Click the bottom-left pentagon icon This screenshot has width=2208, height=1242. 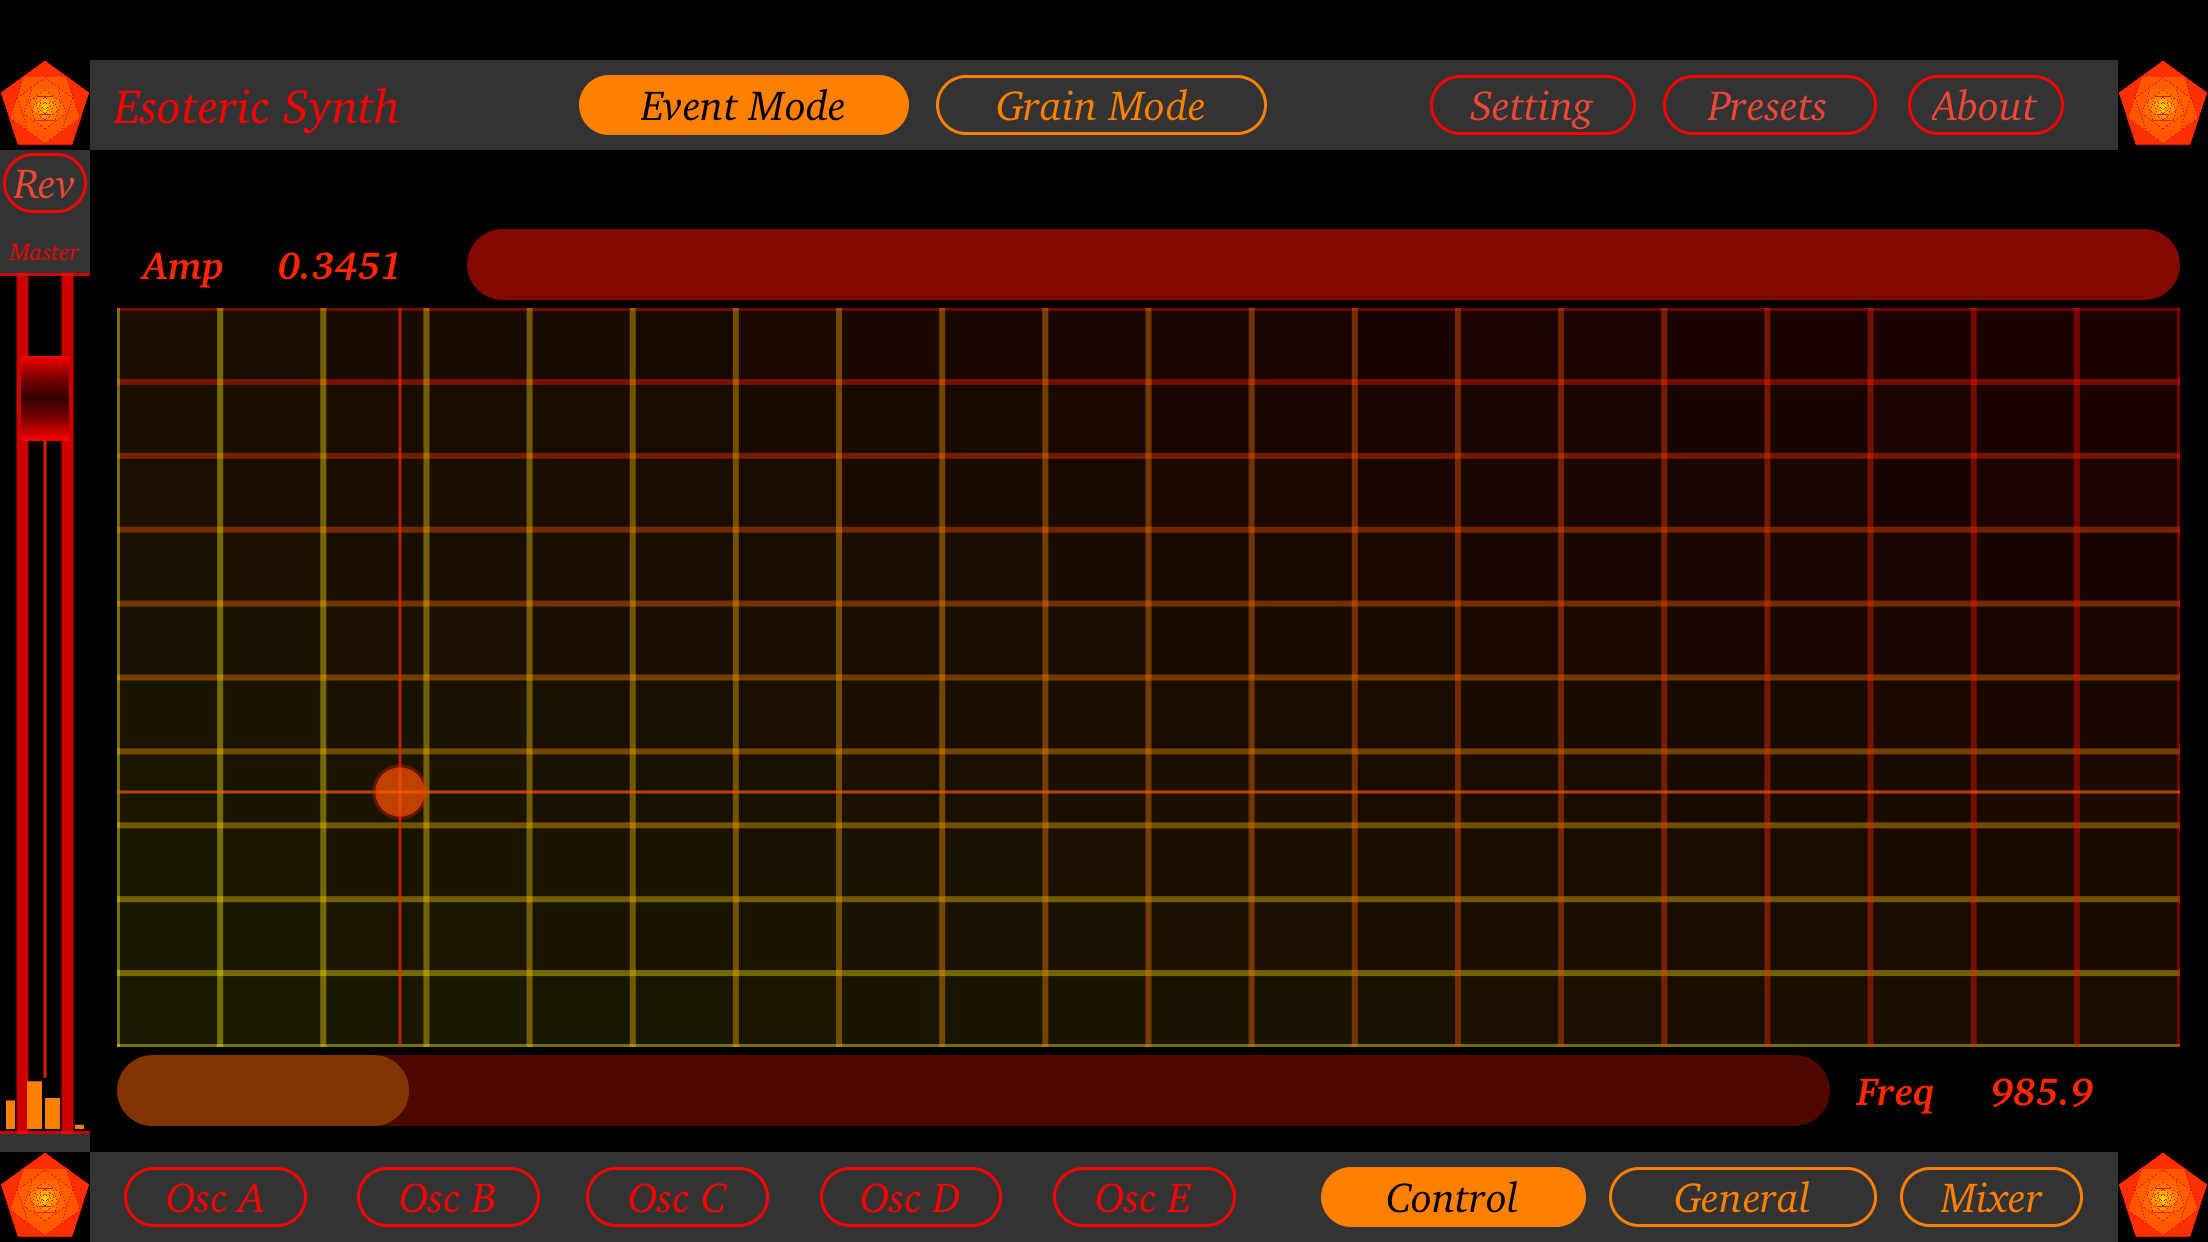point(44,1196)
